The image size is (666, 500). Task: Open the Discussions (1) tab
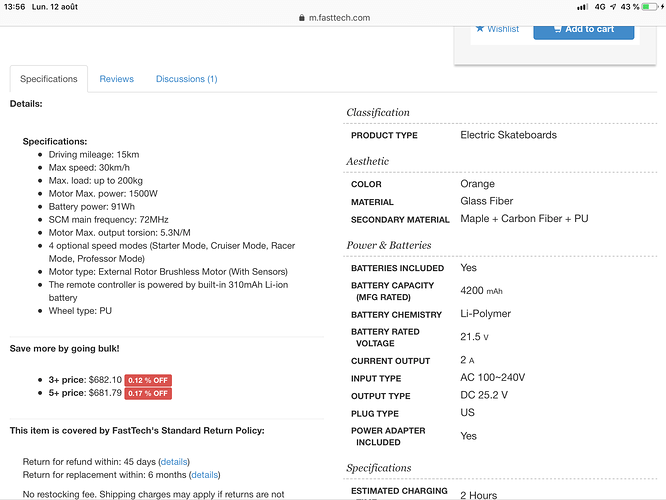click(186, 79)
